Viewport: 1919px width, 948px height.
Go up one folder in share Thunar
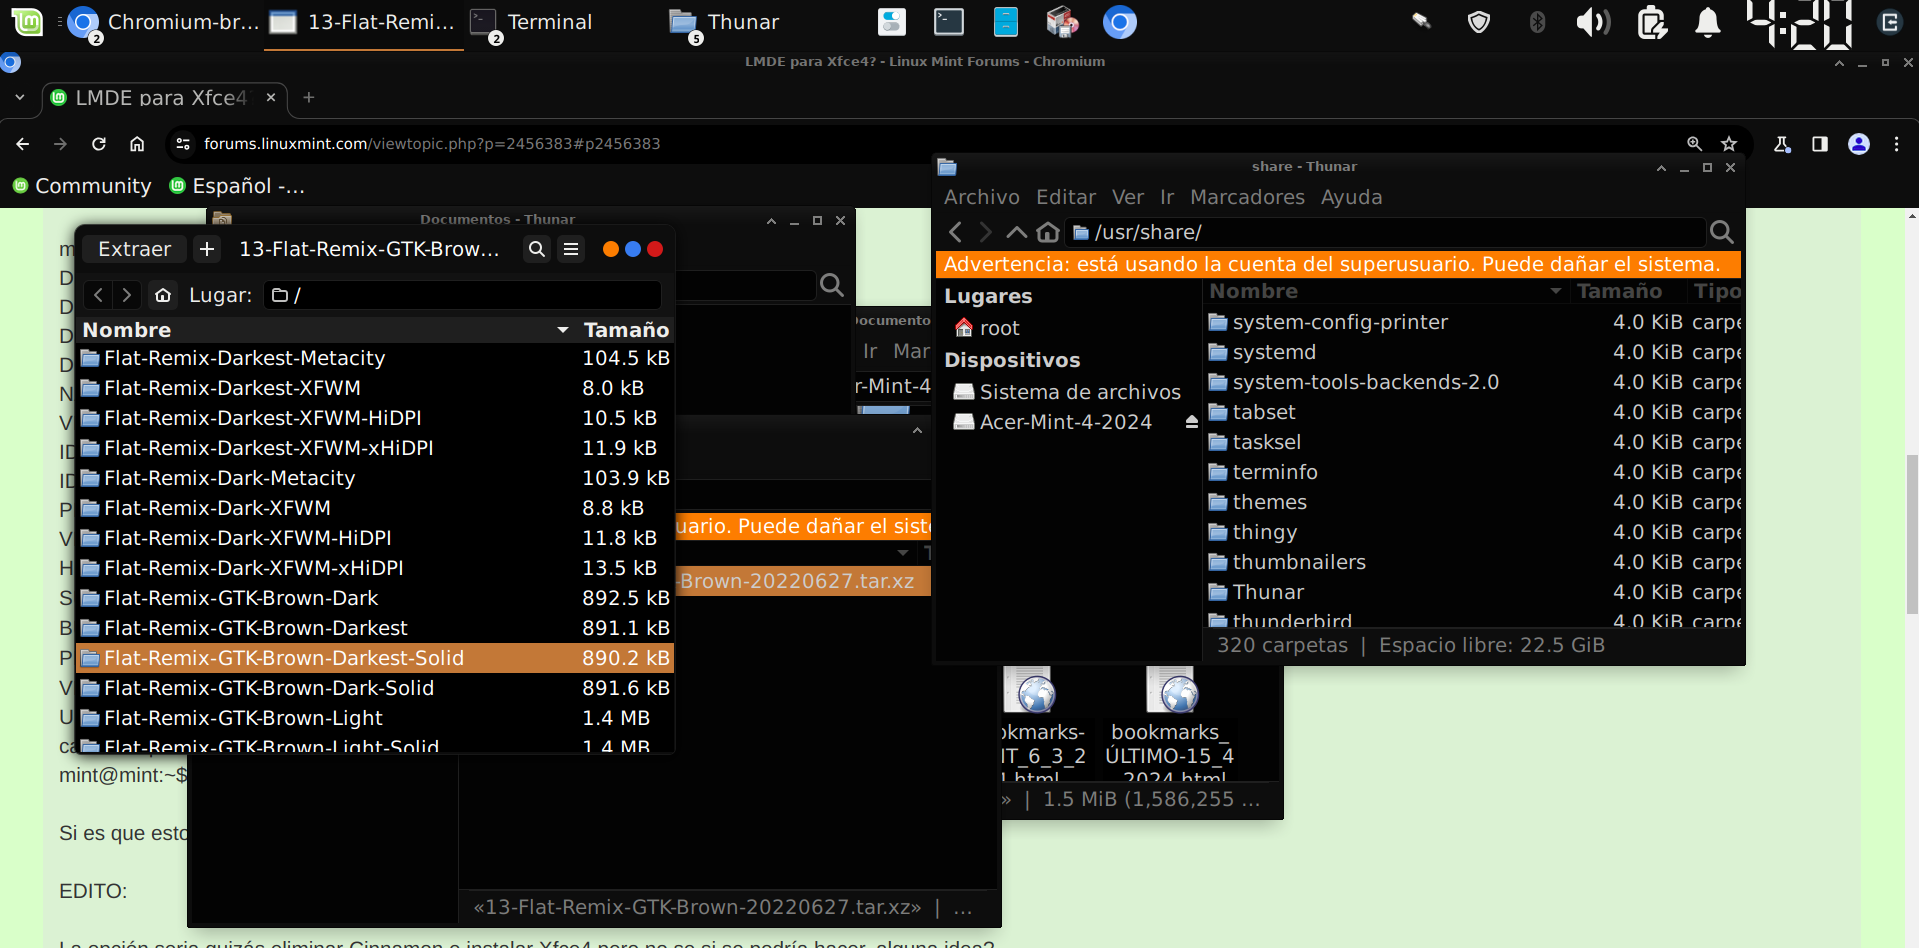click(1016, 232)
